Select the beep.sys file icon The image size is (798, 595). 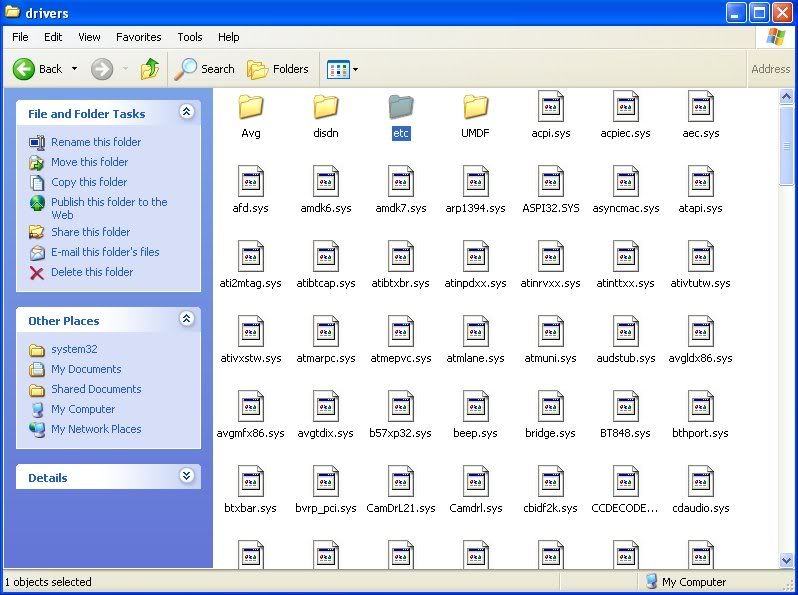tap(476, 407)
